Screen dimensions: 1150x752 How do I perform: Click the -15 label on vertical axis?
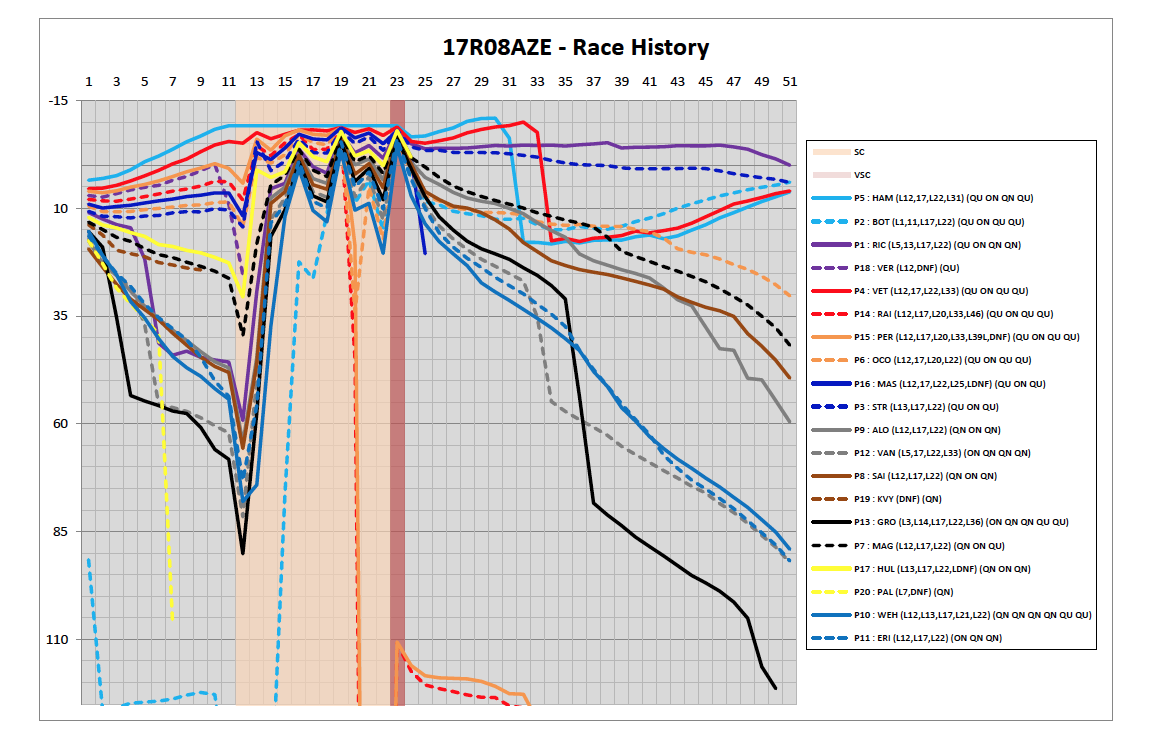56,101
